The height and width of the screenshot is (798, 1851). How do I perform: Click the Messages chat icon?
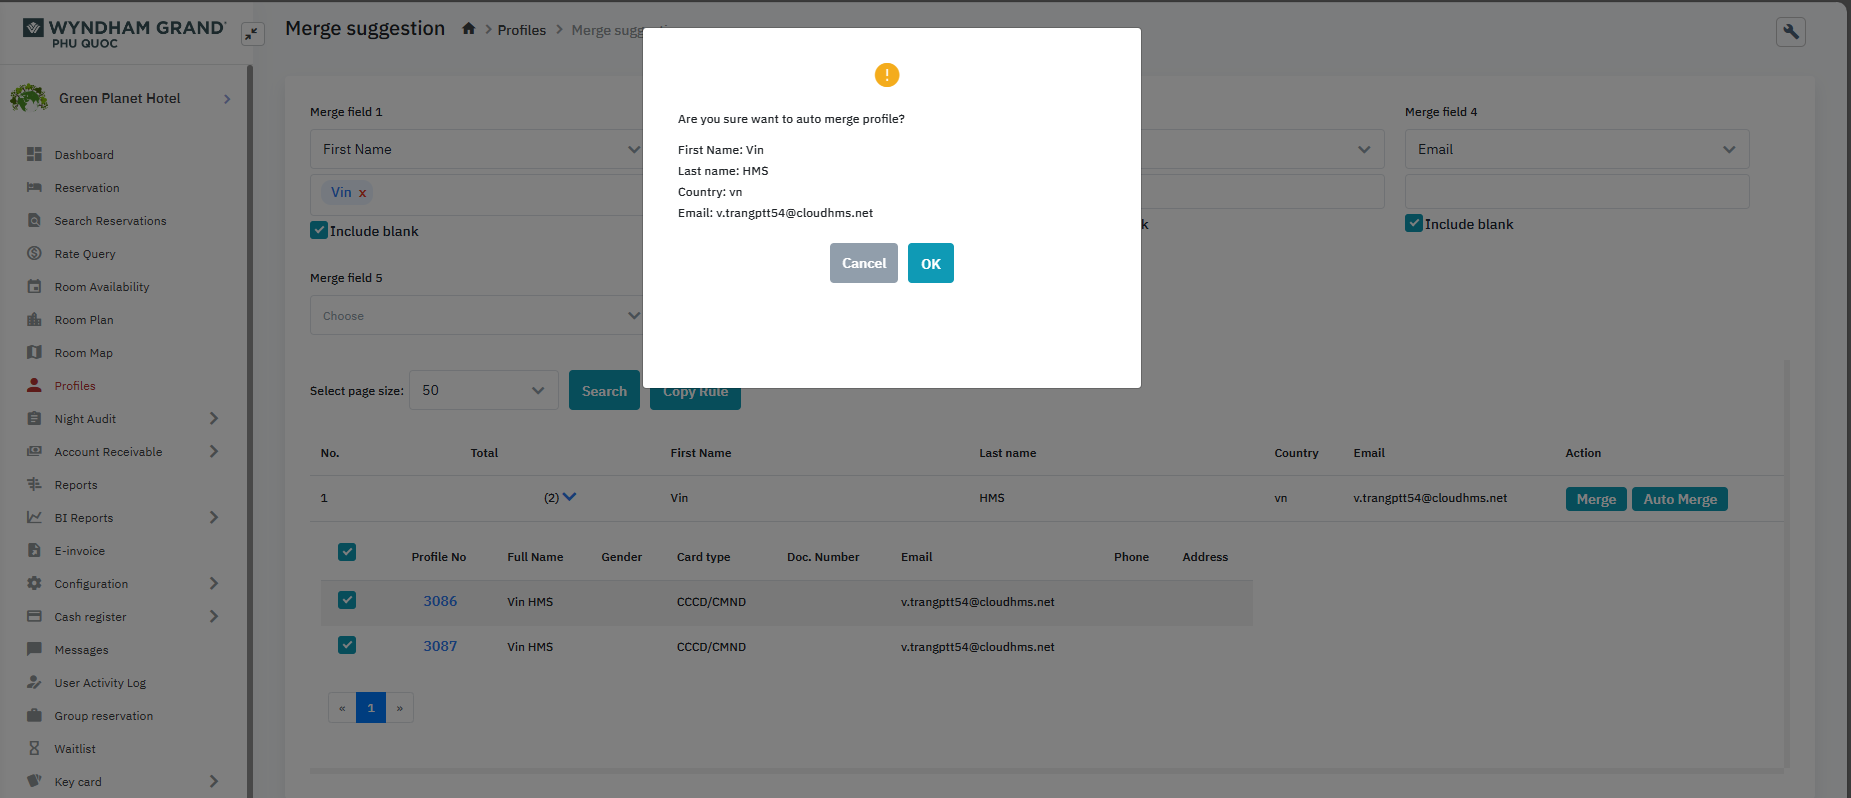pos(34,649)
